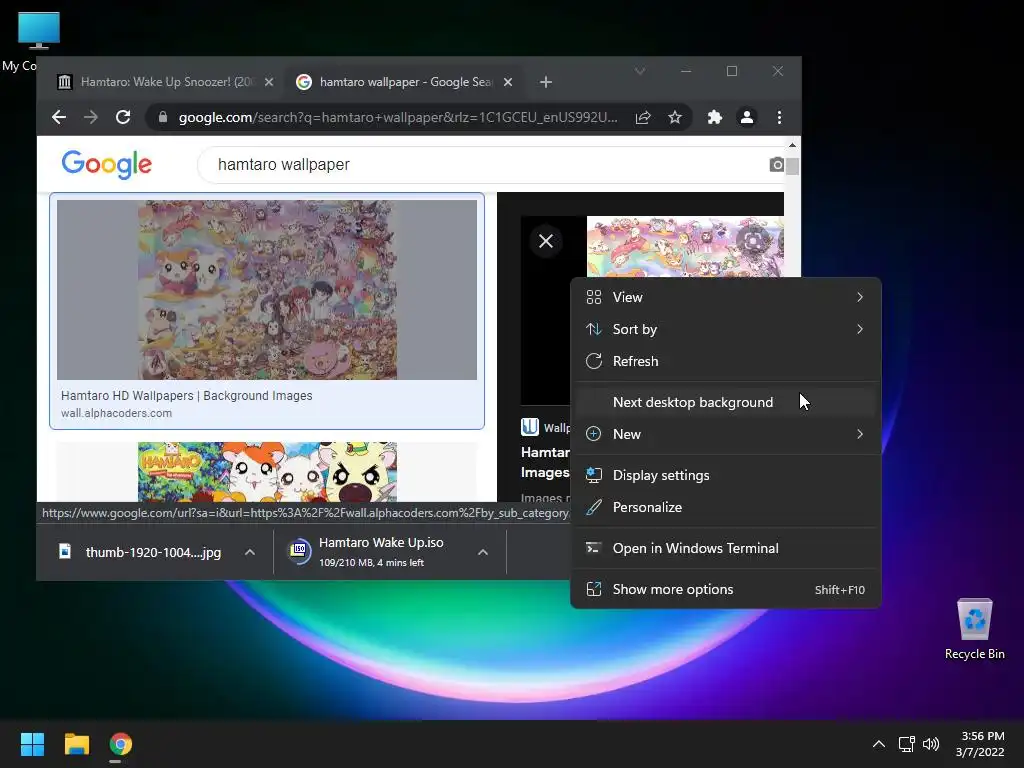This screenshot has width=1024, height=768.
Task: Choose Personalize in the context menu
Action: pos(726,507)
